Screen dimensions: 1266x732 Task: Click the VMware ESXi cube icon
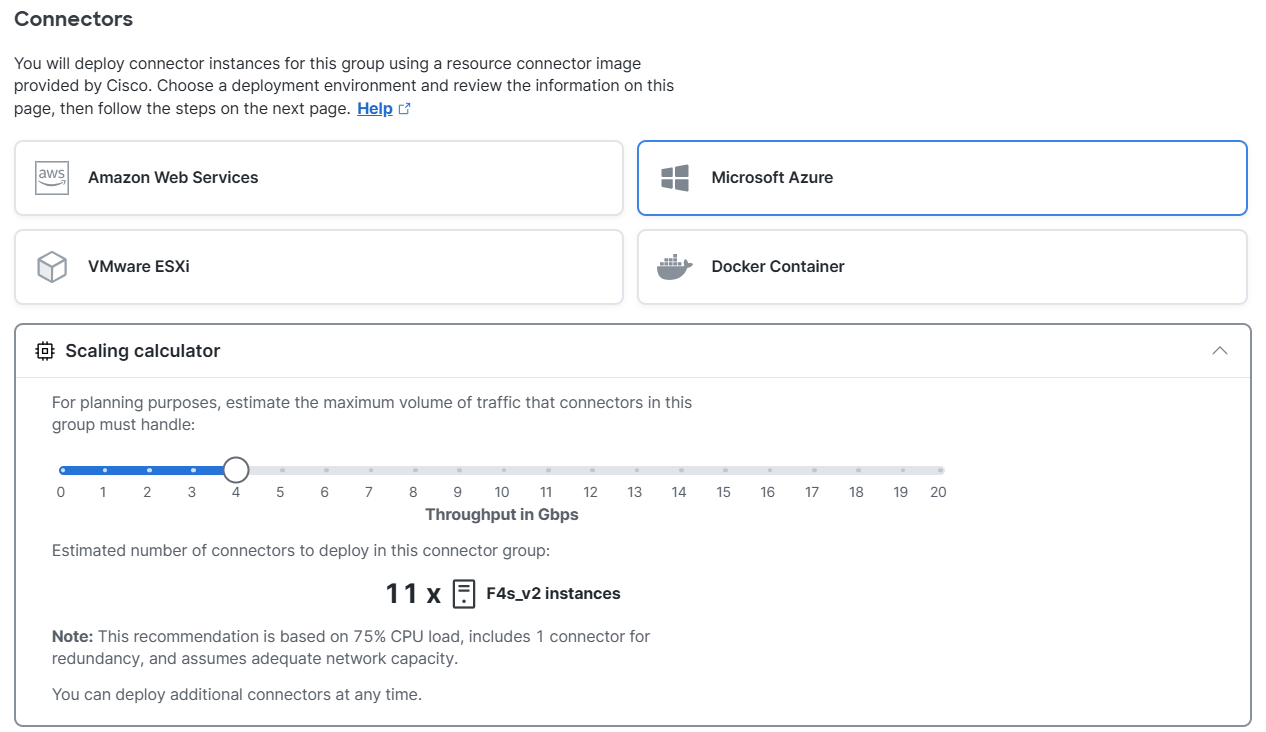point(52,267)
